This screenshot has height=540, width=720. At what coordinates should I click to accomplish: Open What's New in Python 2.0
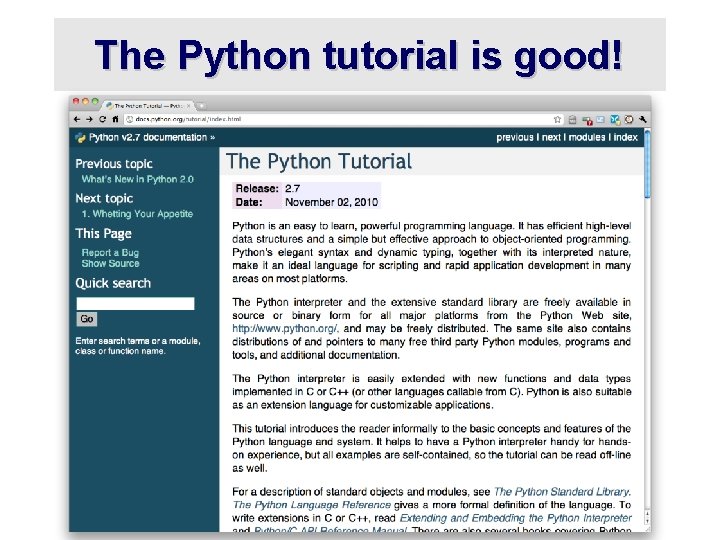click(138, 179)
